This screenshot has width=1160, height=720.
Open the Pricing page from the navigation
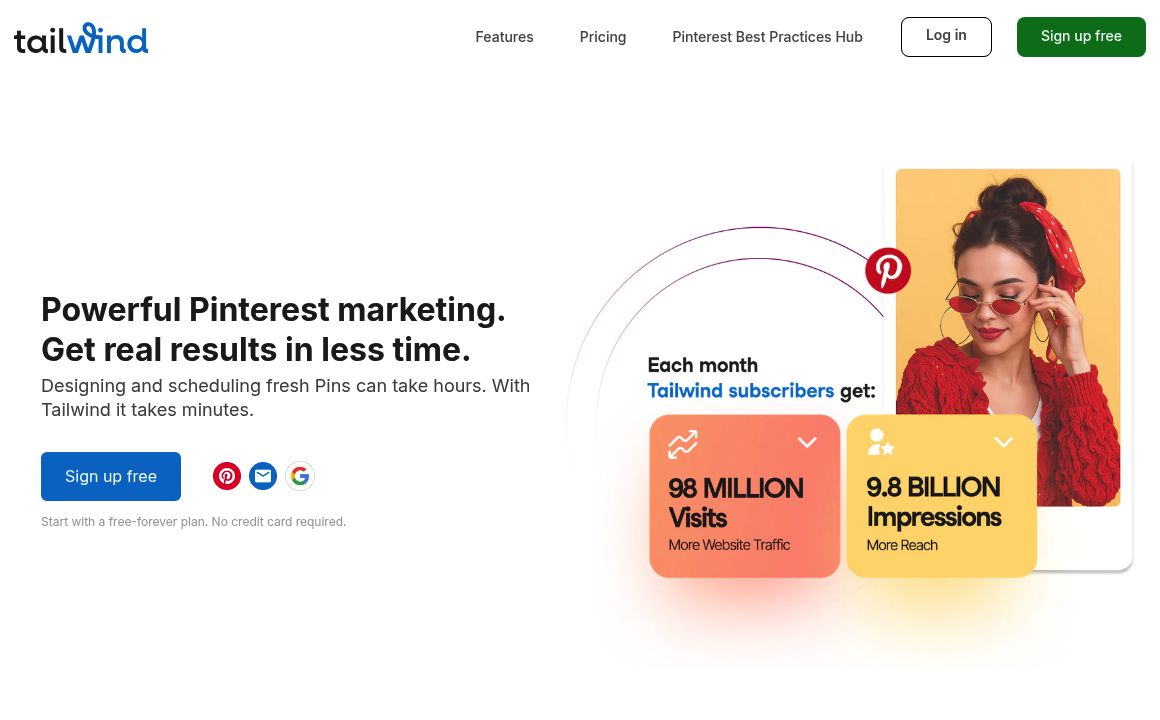point(603,37)
